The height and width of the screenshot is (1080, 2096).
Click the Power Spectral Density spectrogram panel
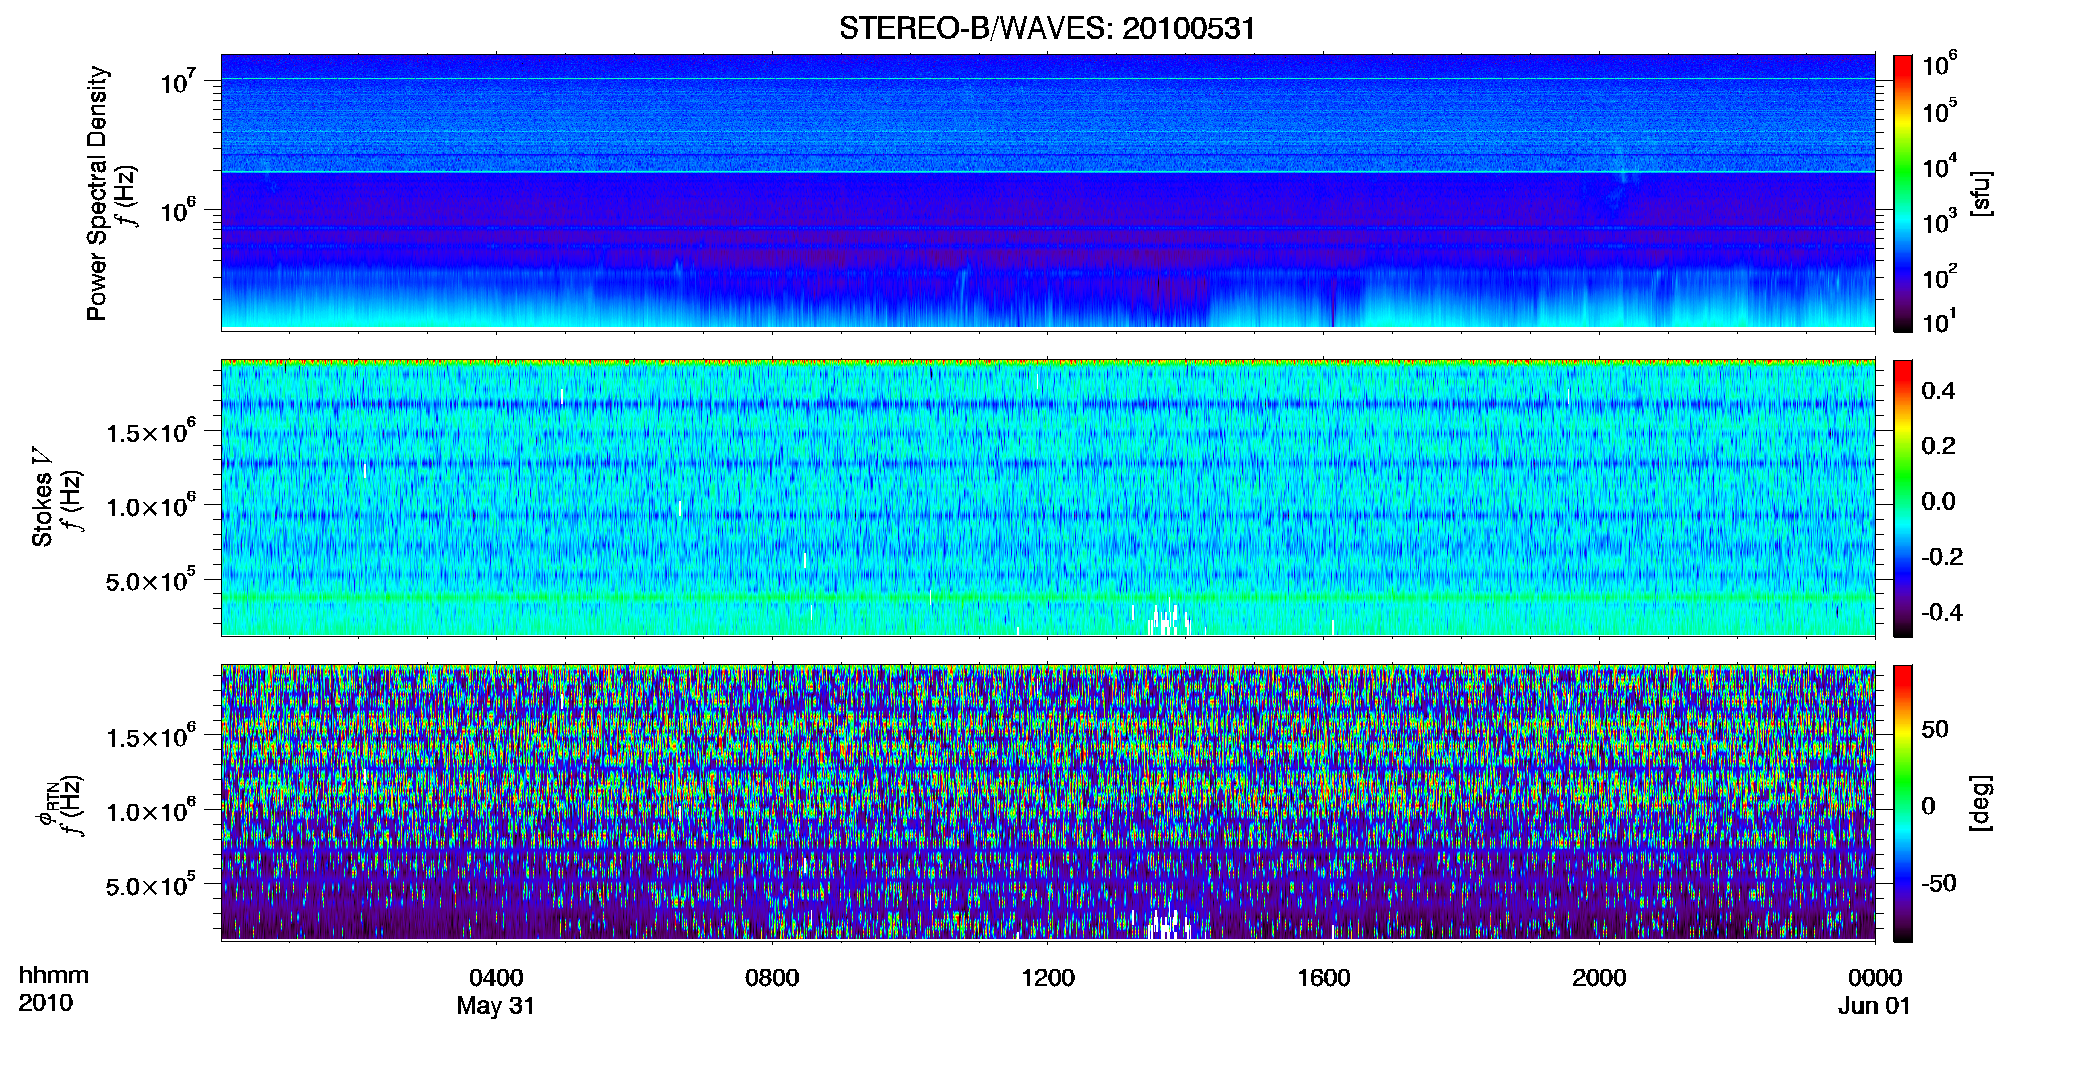[x=1048, y=192]
